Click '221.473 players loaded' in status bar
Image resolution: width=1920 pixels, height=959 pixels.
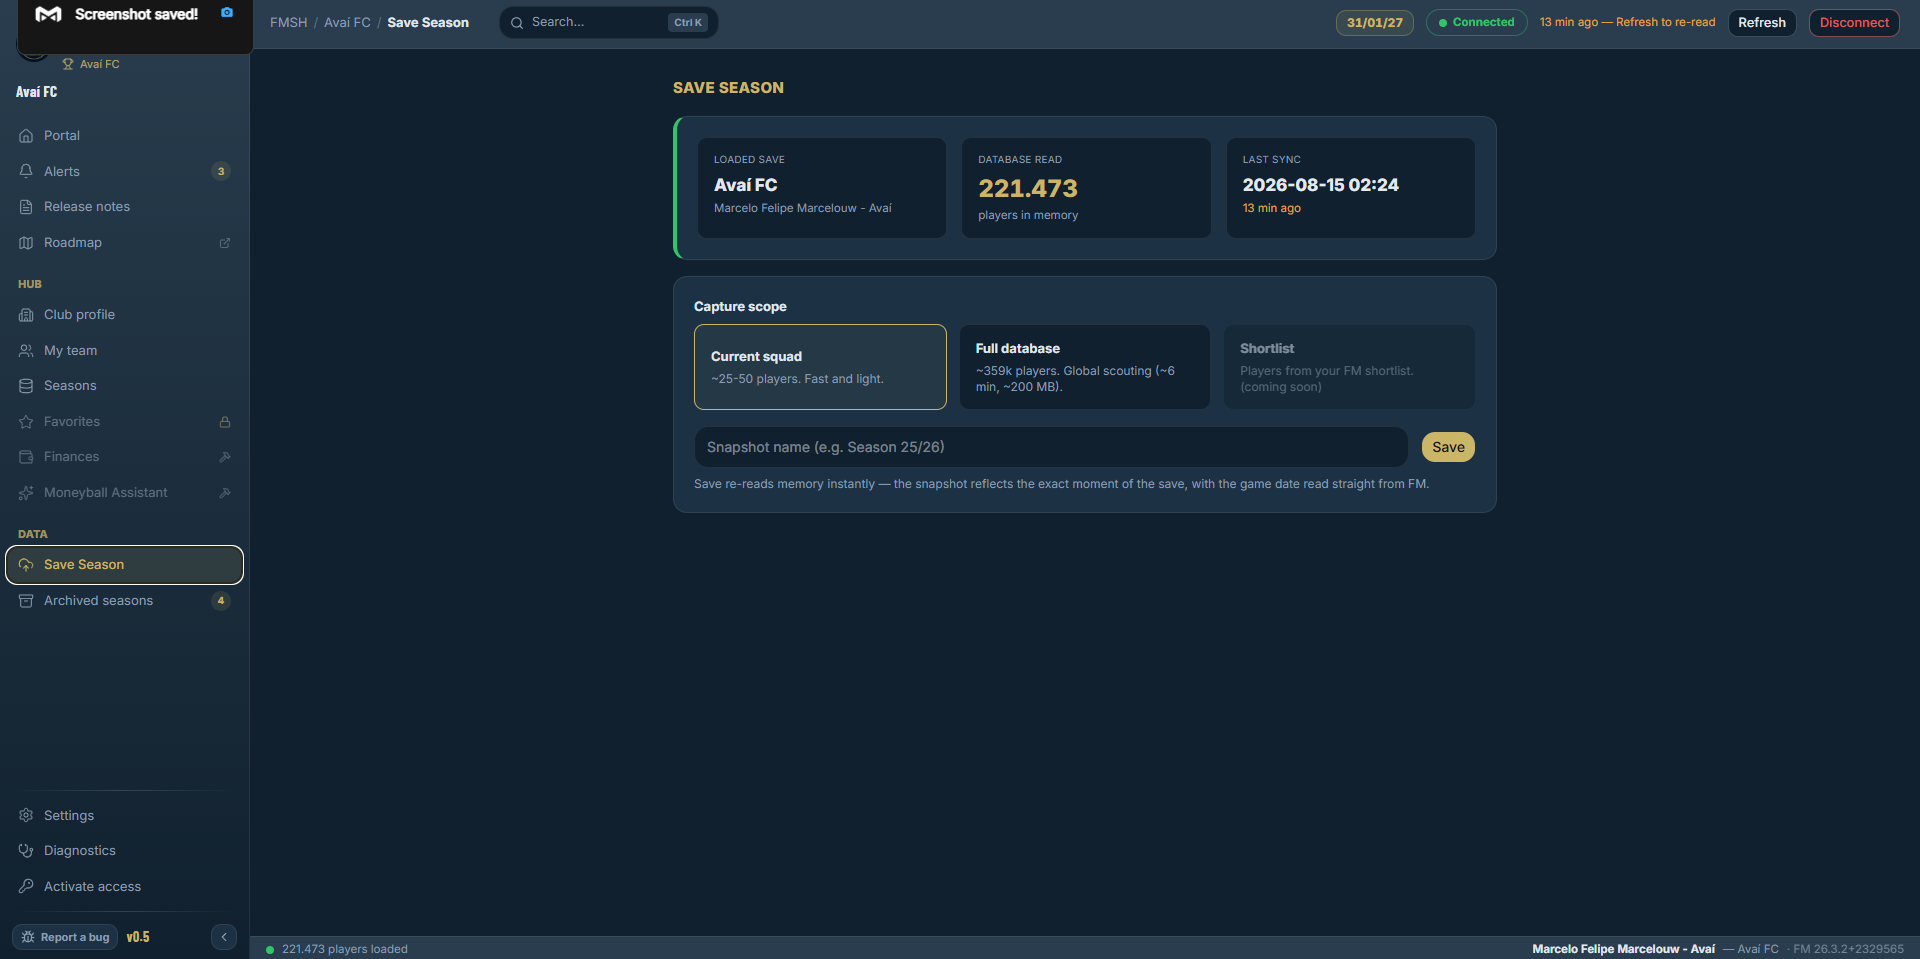click(345, 949)
